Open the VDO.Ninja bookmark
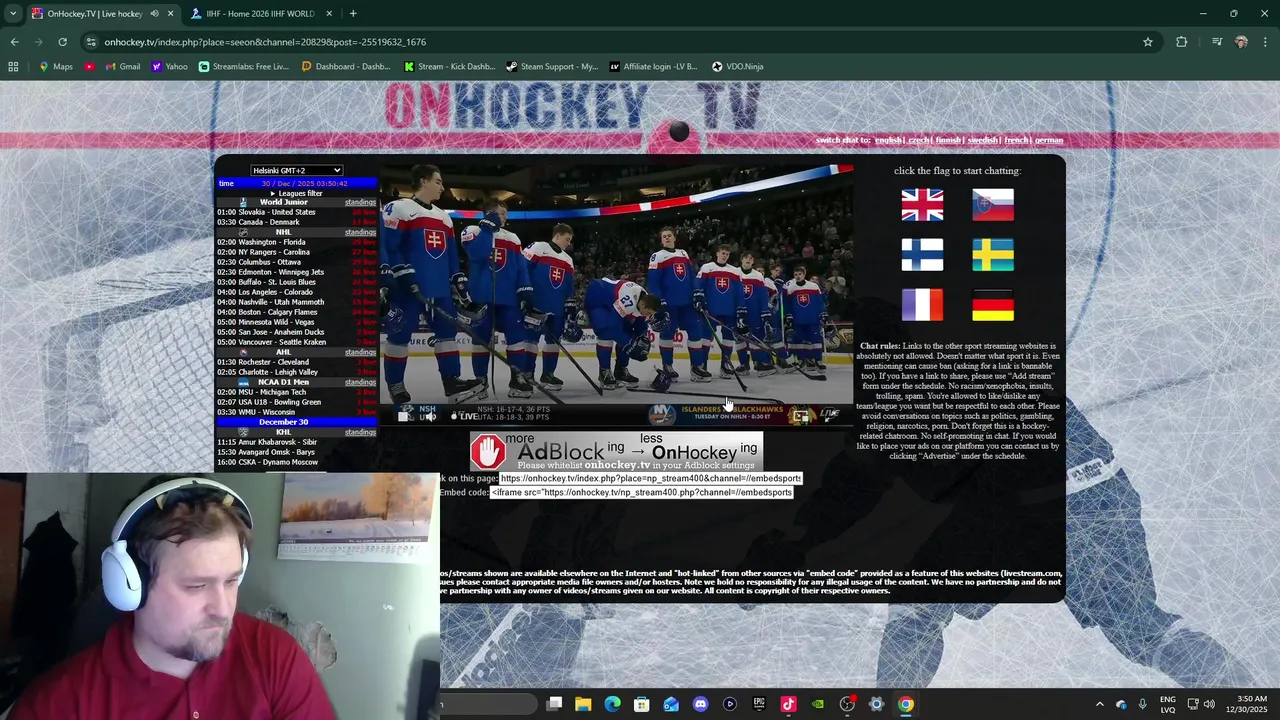Image resolution: width=1280 pixels, height=720 pixels. (x=737, y=67)
